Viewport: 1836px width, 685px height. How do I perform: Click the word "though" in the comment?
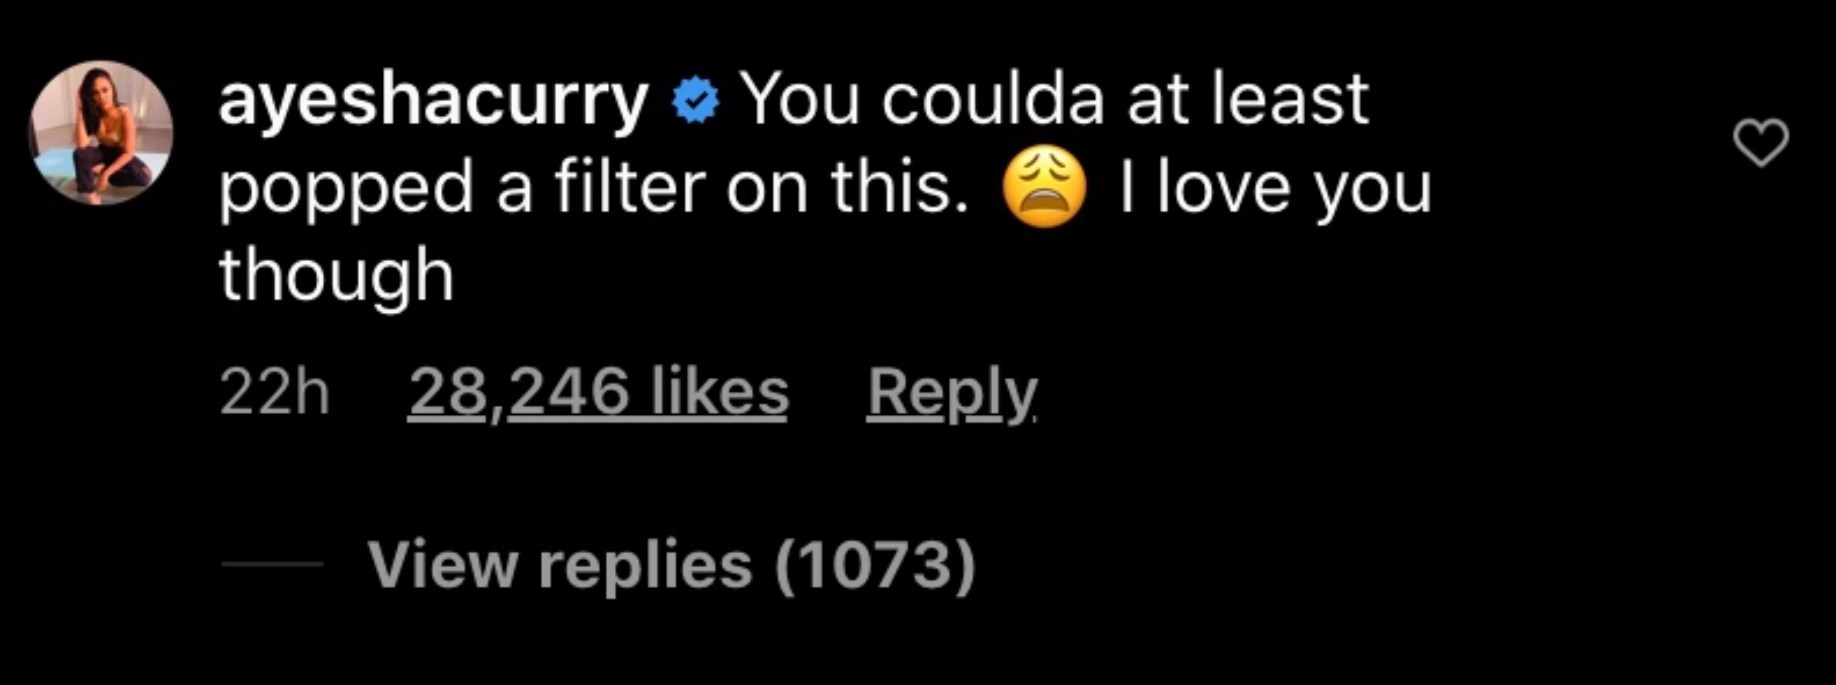[x=336, y=276]
